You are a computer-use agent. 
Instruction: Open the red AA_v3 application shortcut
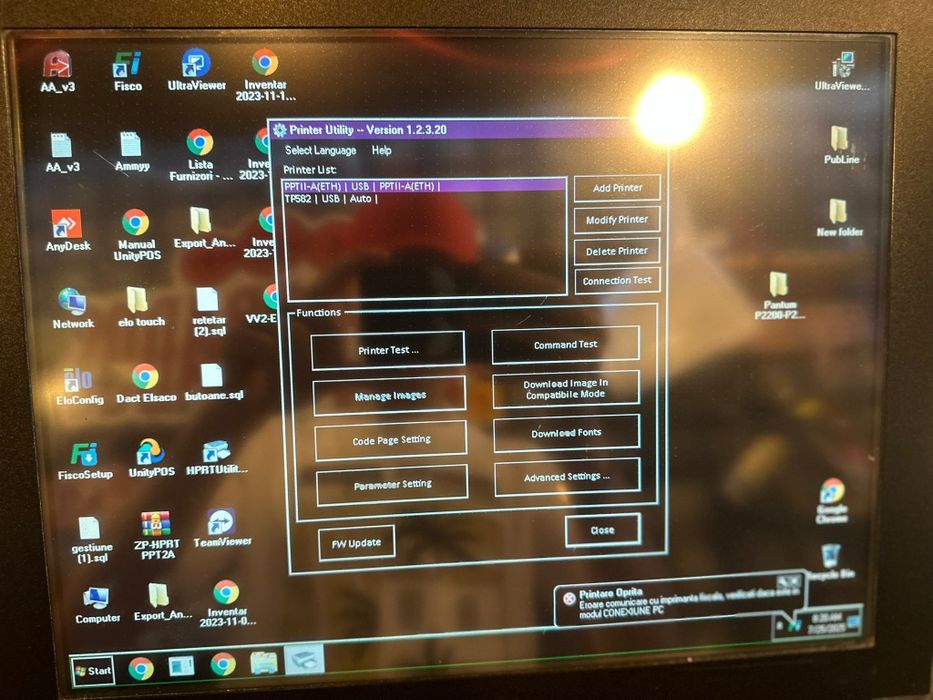(58, 71)
